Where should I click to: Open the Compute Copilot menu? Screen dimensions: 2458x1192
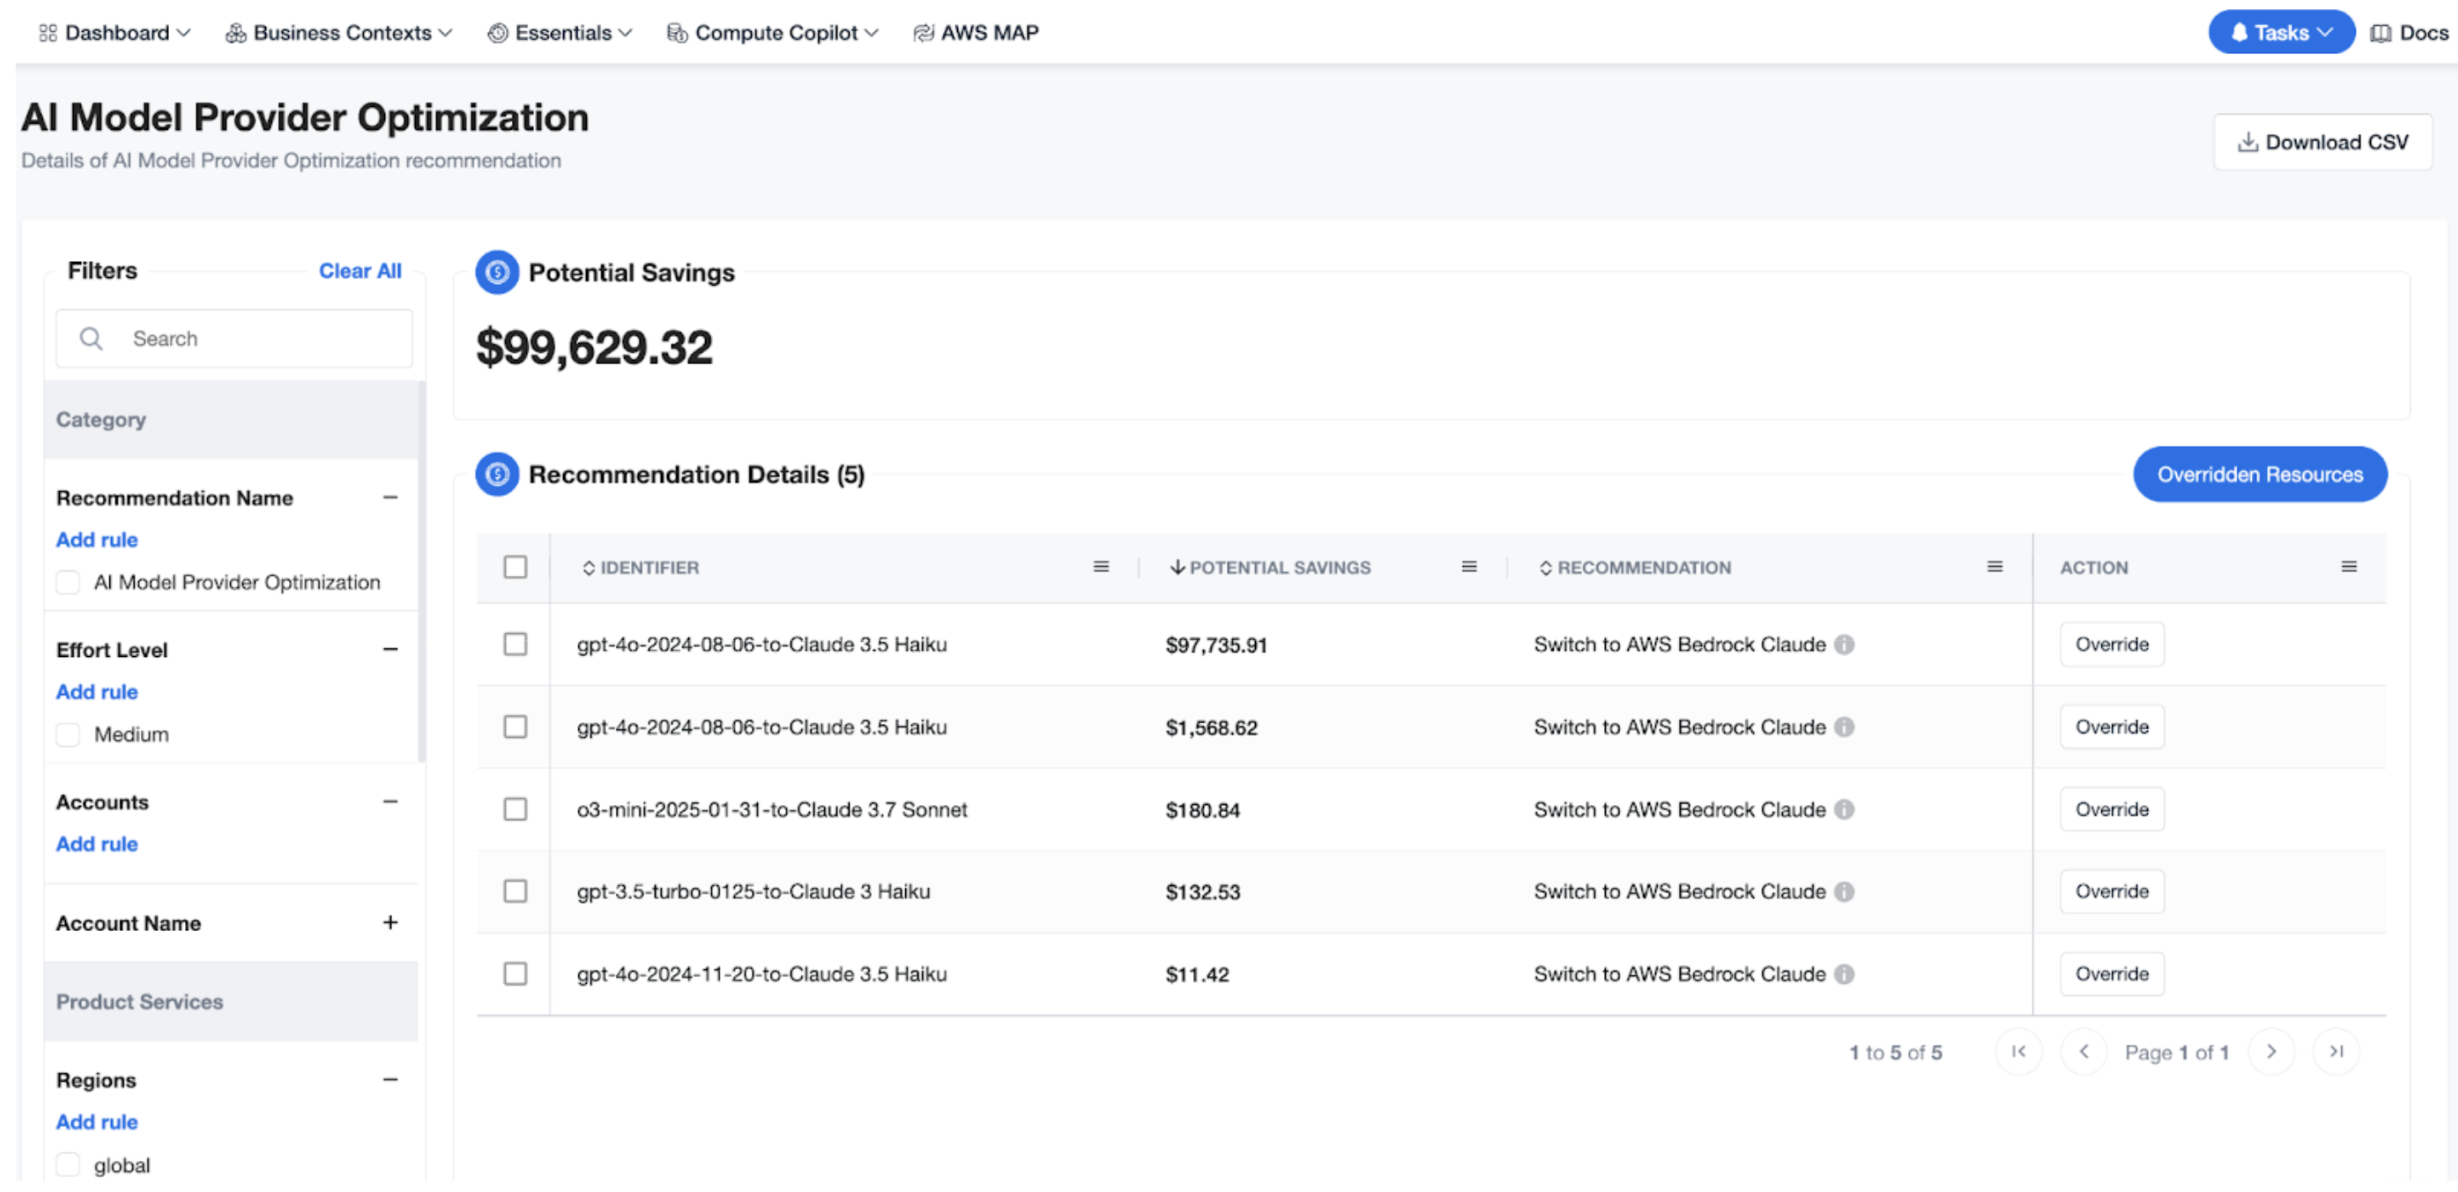coord(773,33)
